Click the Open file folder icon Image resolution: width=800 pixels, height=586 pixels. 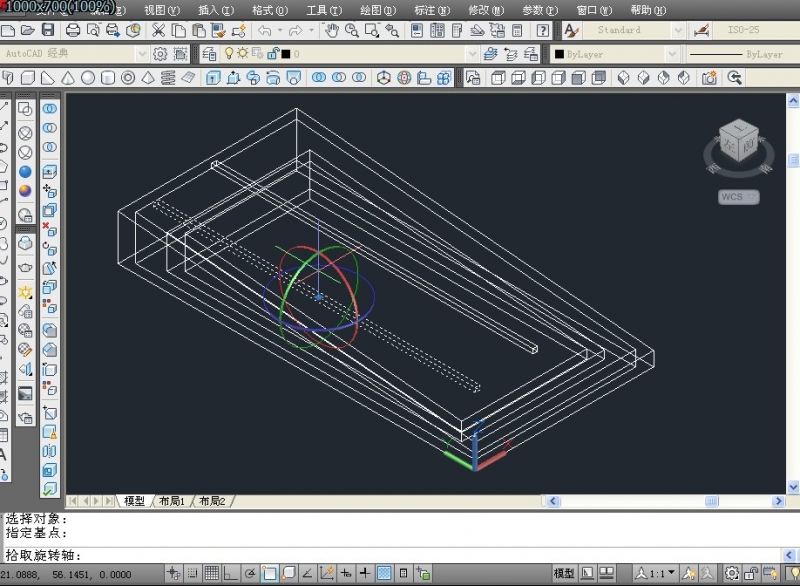point(28,31)
